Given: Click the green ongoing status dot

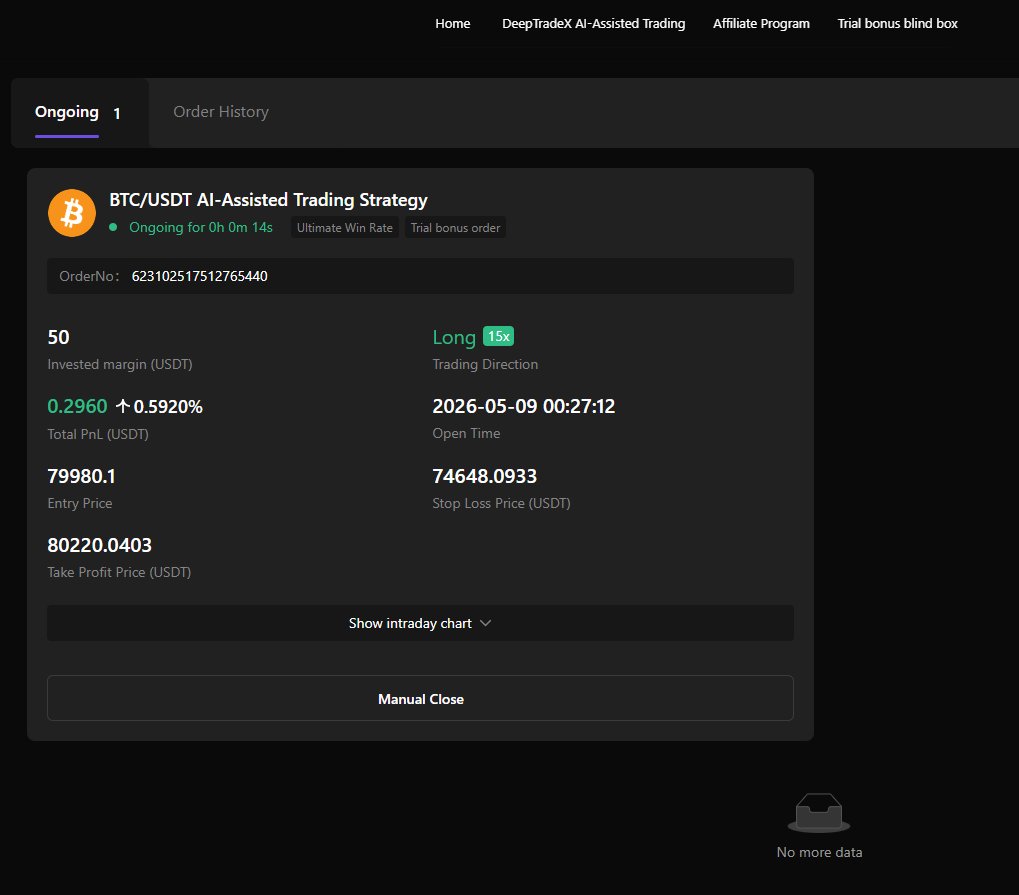Looking at the screenshot, I should click(113, 227).
